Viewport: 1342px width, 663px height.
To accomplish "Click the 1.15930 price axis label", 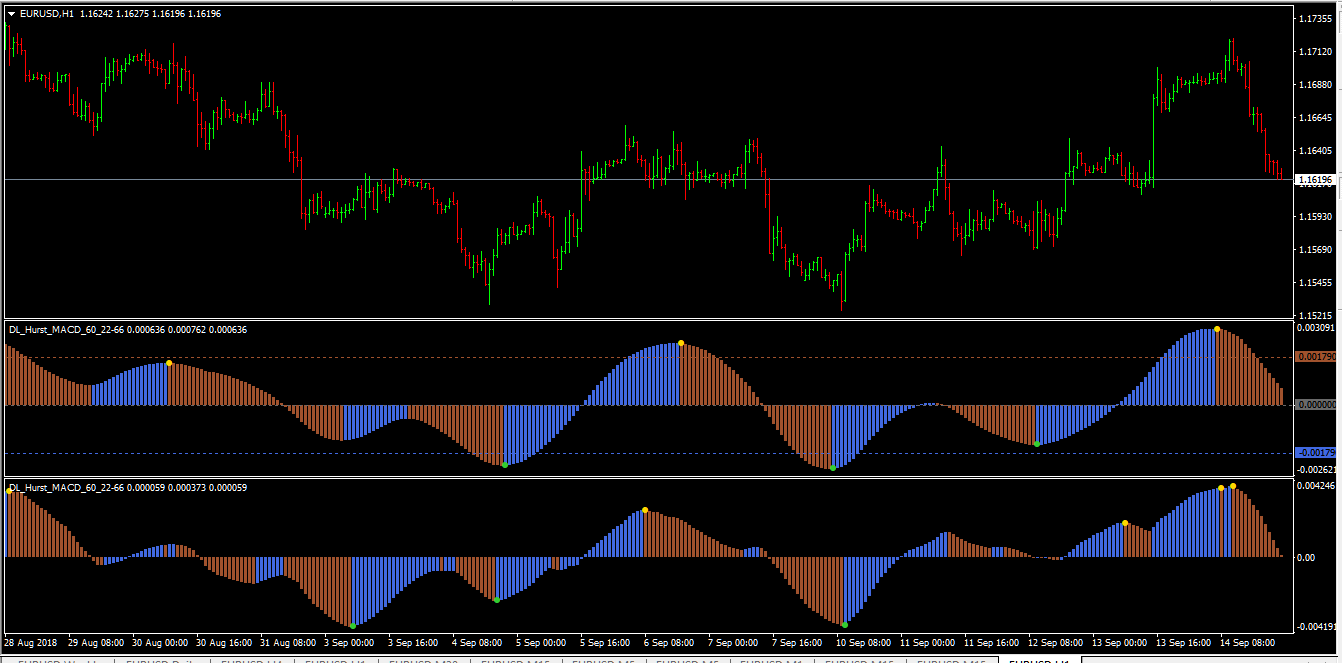I will coord(1316,217).
